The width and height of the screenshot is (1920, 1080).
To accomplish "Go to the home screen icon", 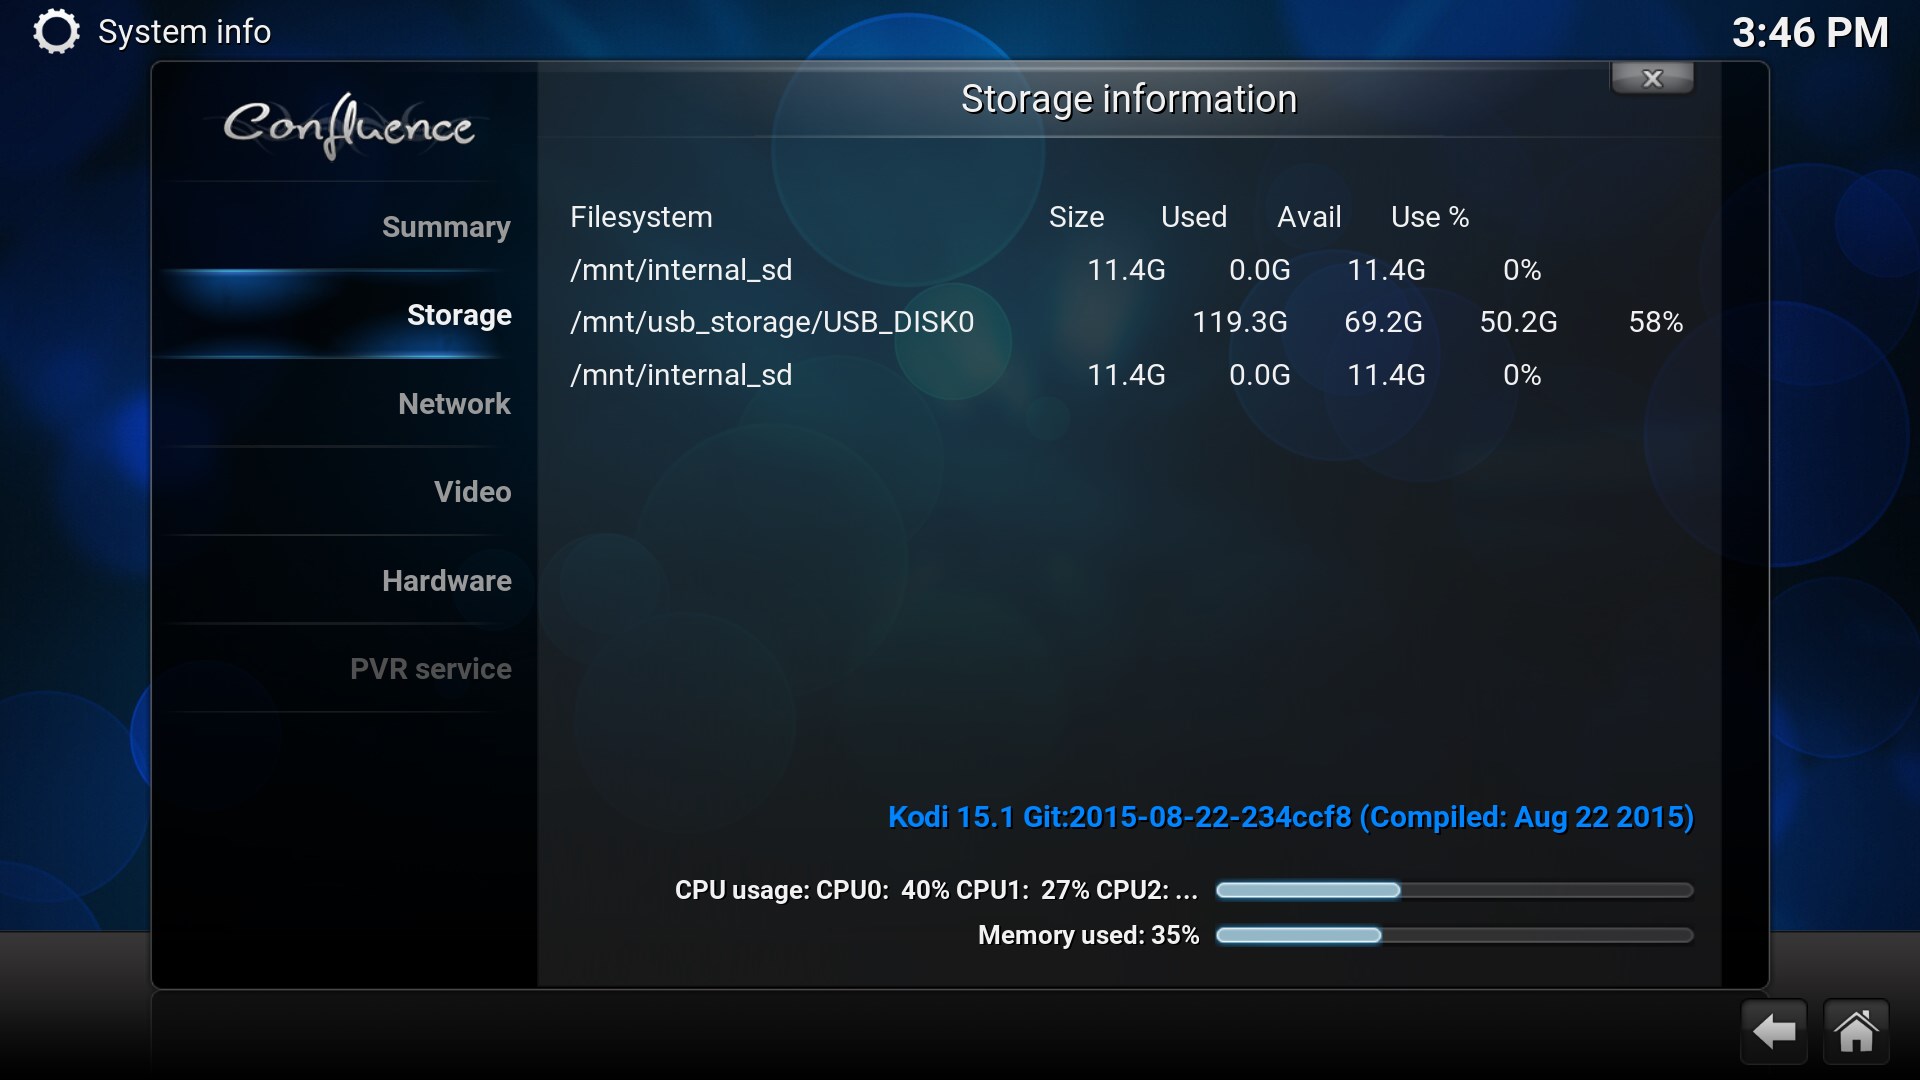I will coord(1856,1031).
